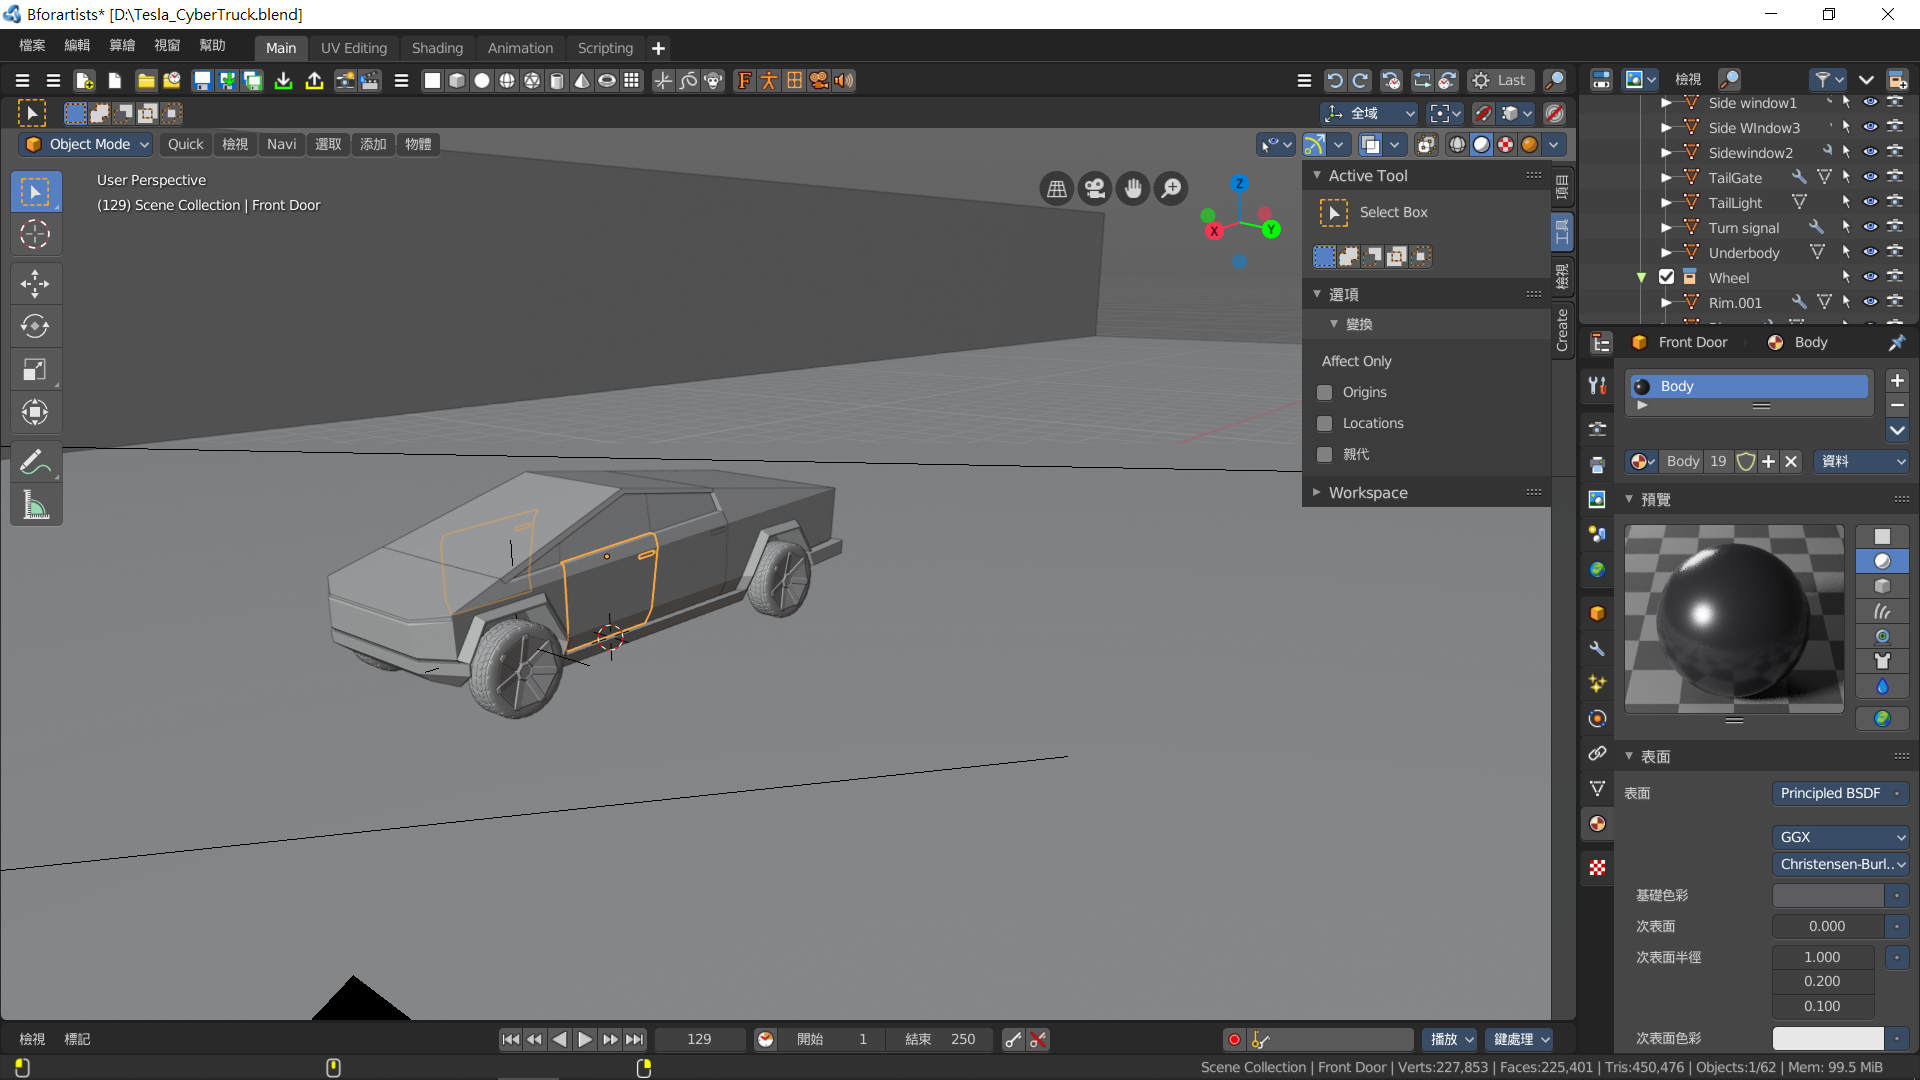Switch to the Scripting workspace tab
1920x1080 pixels.
[x=605, y=48]
